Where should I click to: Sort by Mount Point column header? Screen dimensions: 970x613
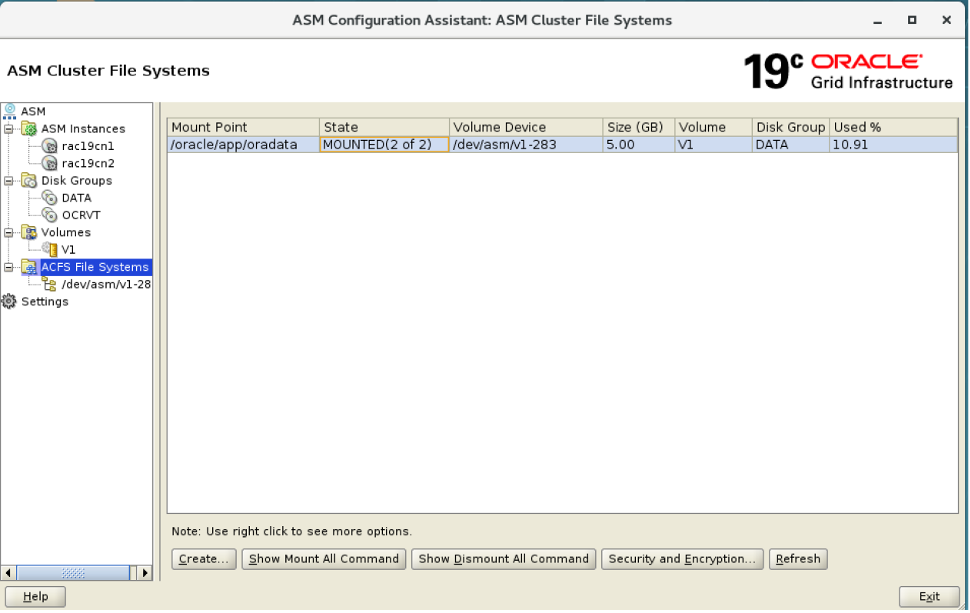pyautogui.click(x=243, y=127)
